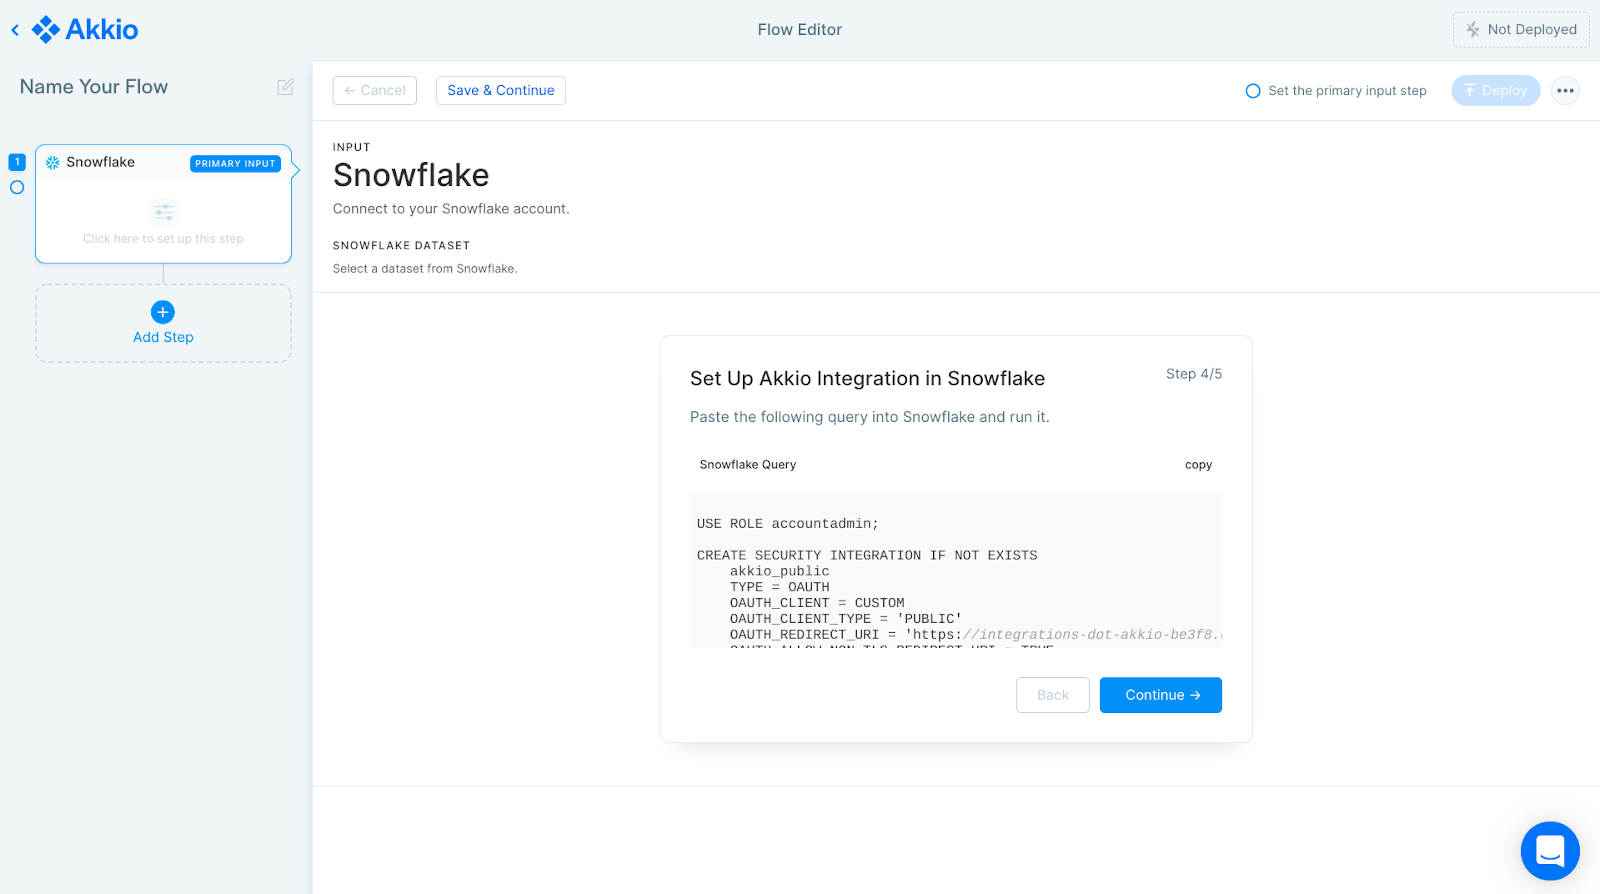The height and width of the screenshot is (894, 1600).
Task: Click the Step 4/5 indicator
Action: tap(1194, 374)
